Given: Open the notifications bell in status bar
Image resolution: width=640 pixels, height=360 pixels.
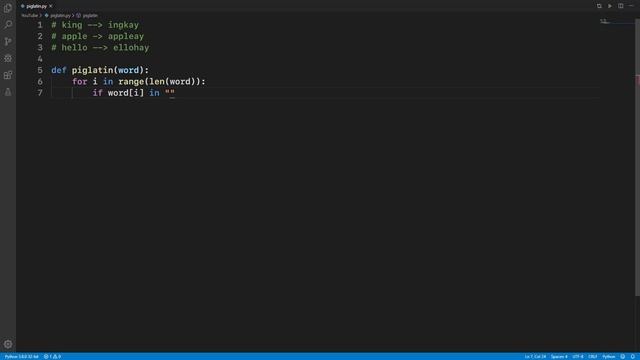Looking at the screenshot, I should point(633,357).
